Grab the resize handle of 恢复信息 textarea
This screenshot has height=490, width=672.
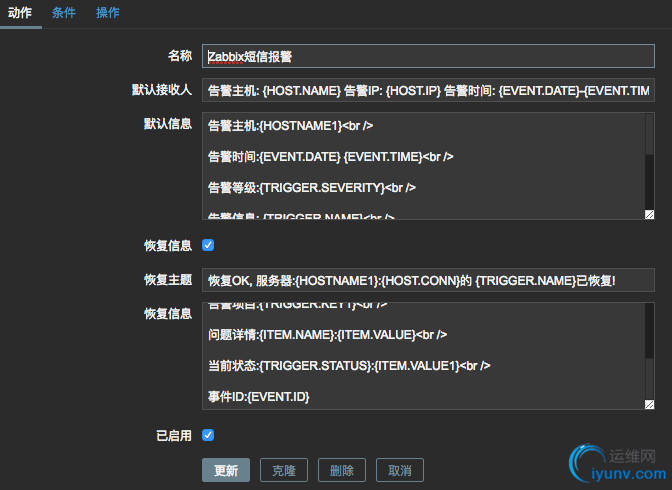pyautogui.click(x=649, y=404)
